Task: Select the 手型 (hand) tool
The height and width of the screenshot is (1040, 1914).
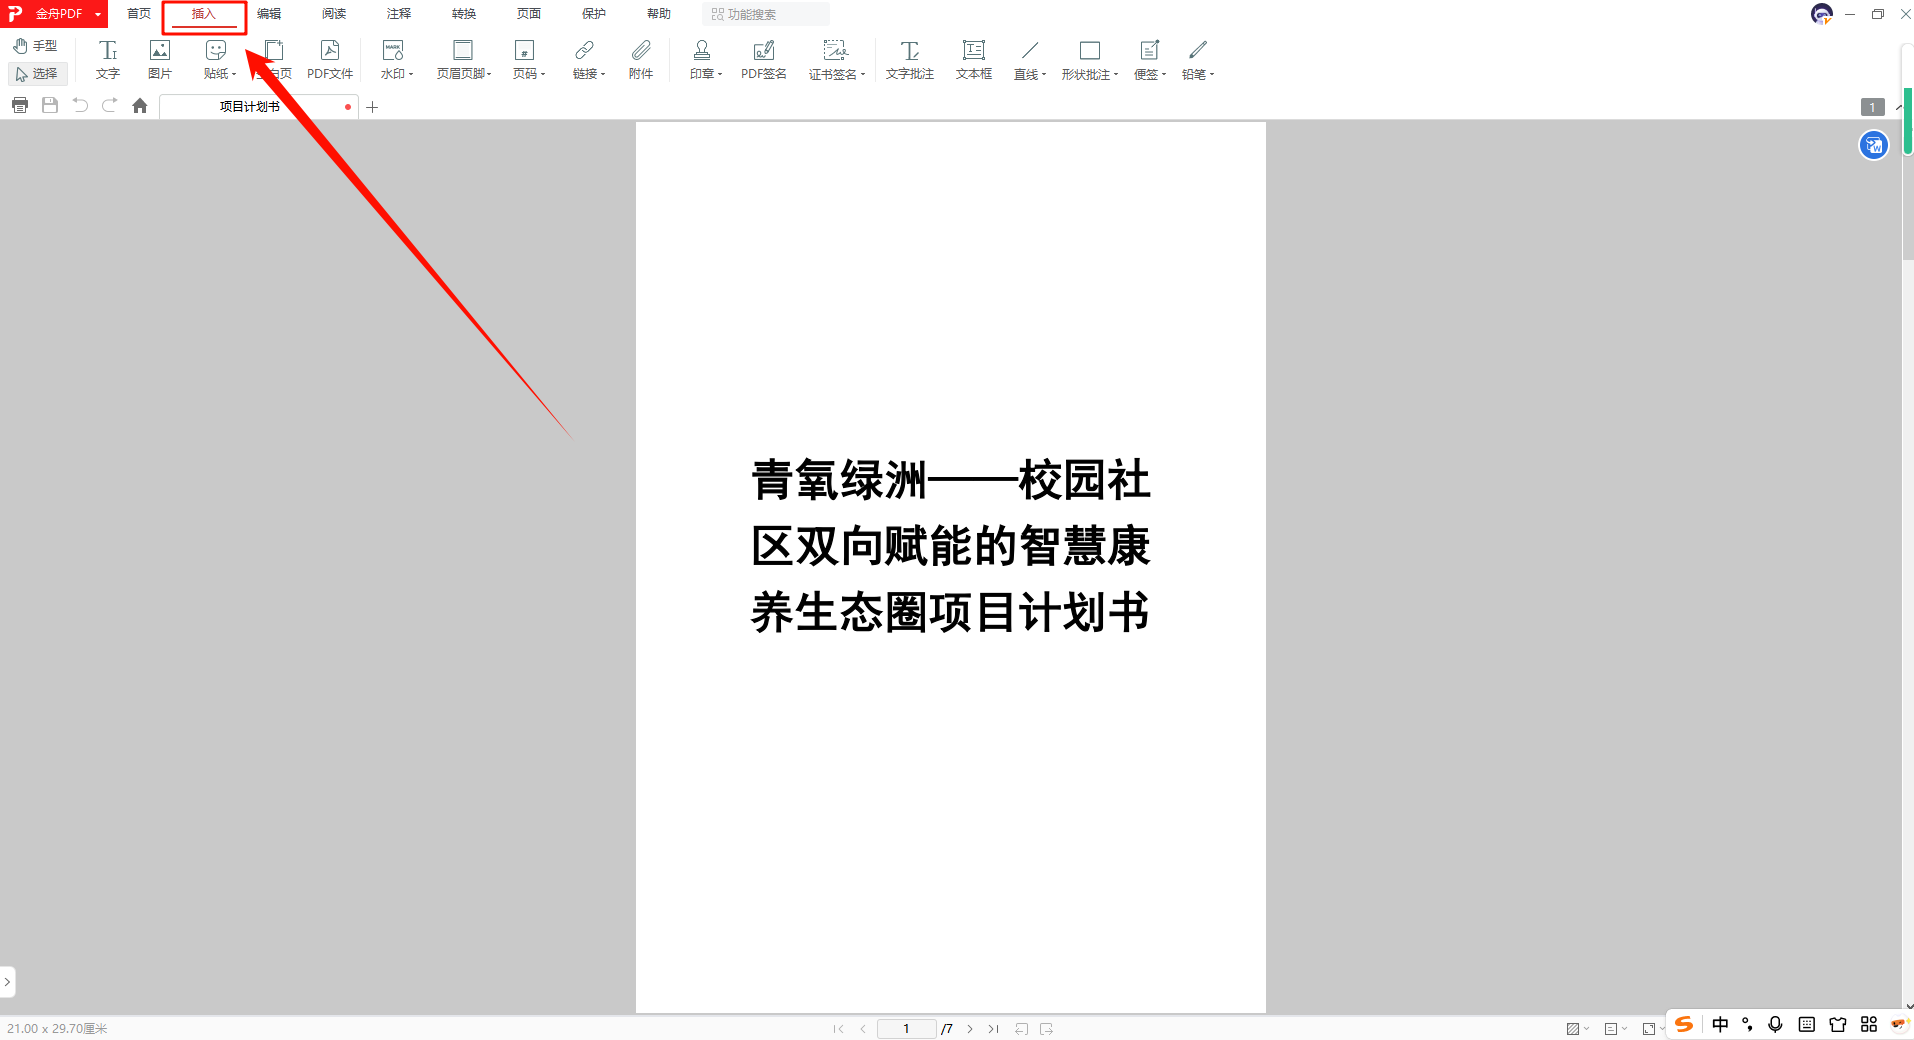Action: point(36,45)
